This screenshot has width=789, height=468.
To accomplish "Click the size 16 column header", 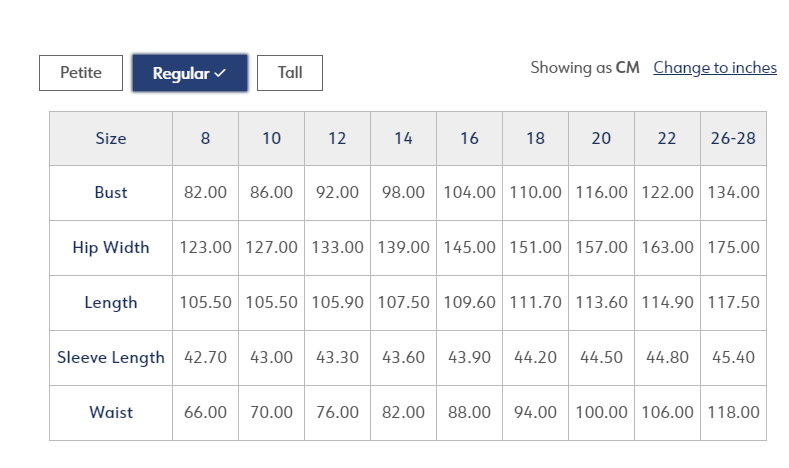I will point(469,138).
